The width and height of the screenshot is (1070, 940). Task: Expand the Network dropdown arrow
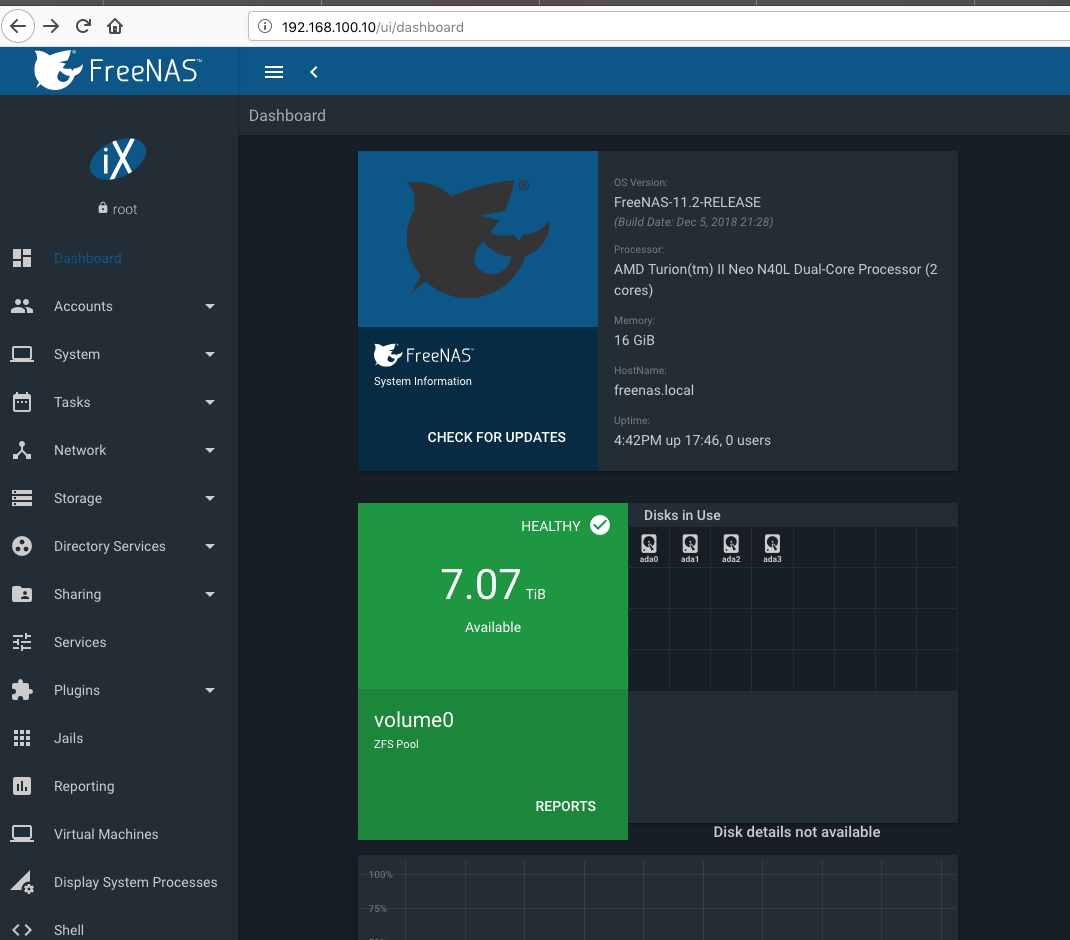(209, 451)
